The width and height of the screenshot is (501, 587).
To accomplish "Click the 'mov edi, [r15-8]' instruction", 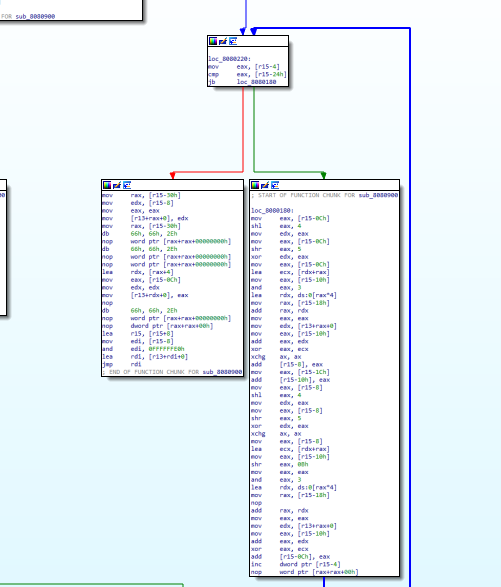I will [138, 341].
